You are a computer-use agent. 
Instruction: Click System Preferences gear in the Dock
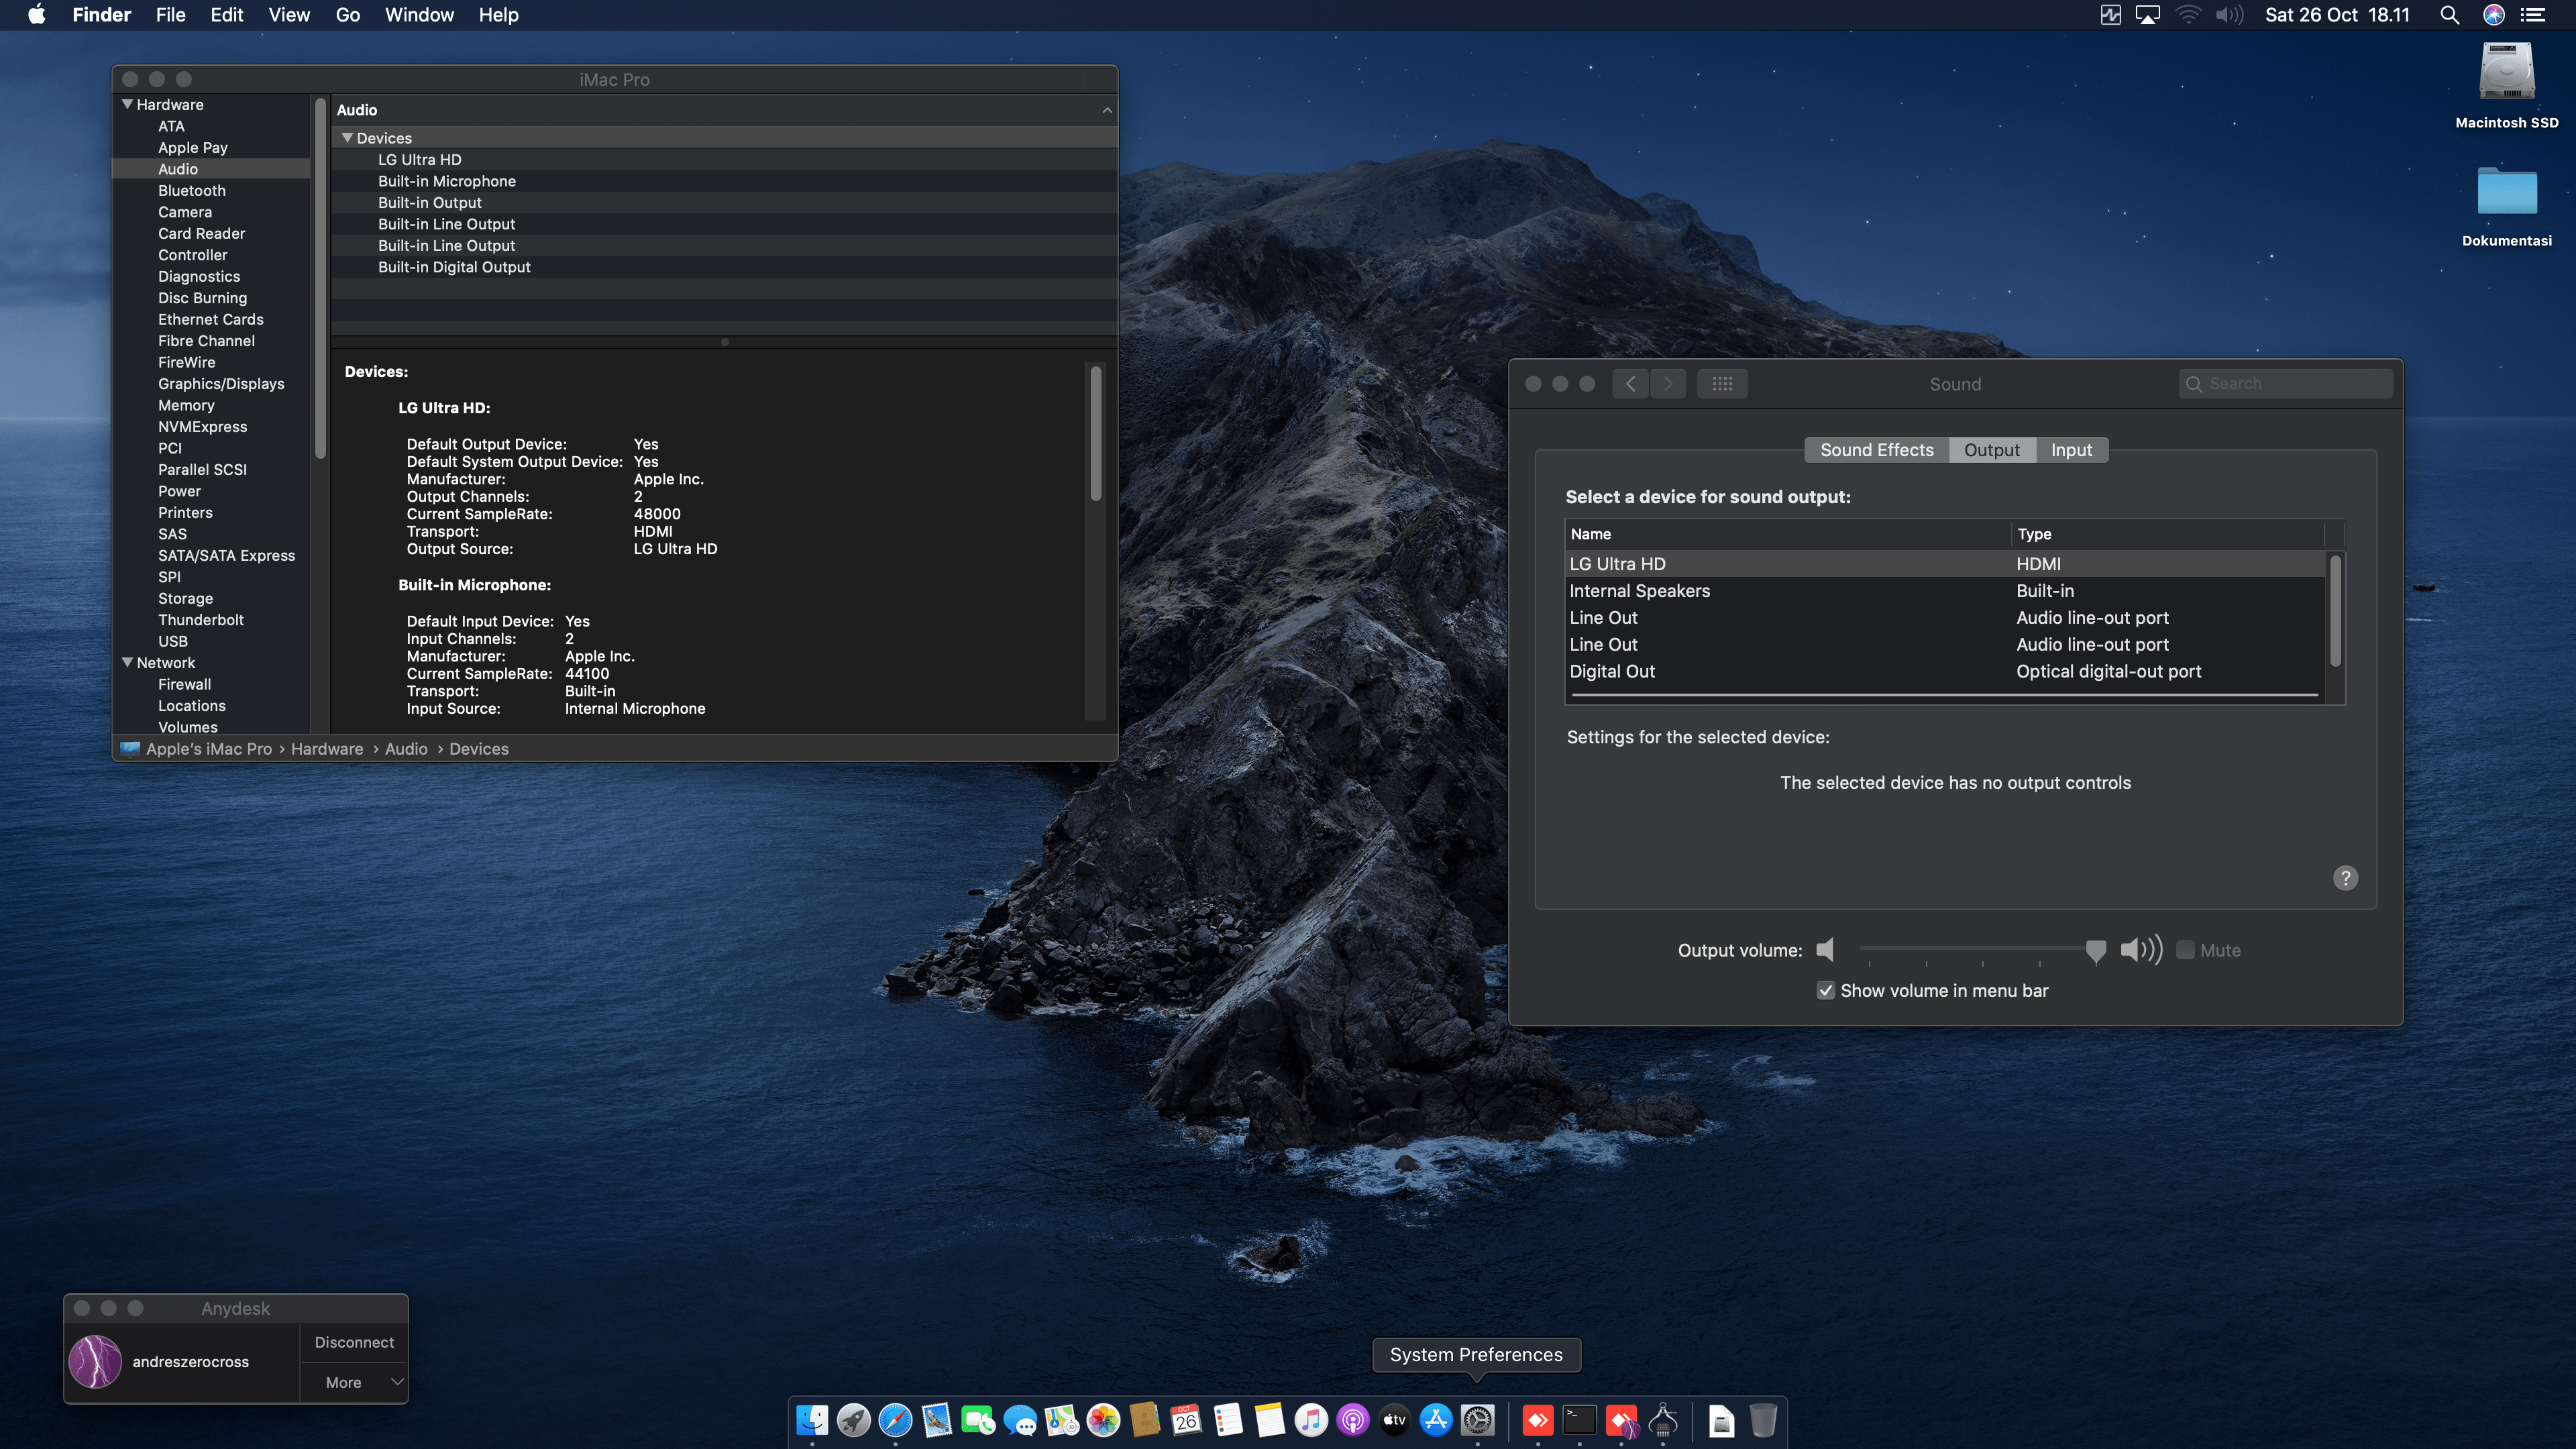coord(1478,1419)
